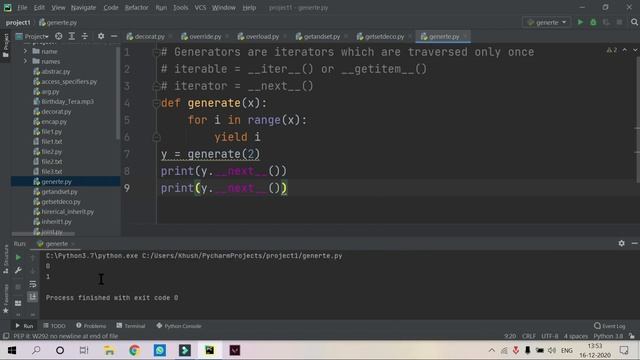The width and height of the screenshot is (640, 360).
Task: Run the generte configuration with green play button
Action: point(580,22)
